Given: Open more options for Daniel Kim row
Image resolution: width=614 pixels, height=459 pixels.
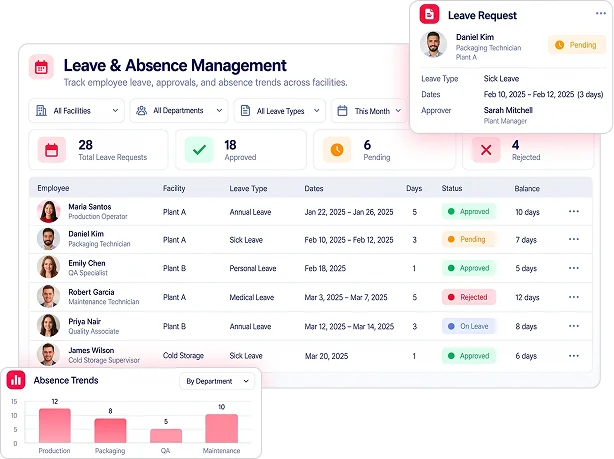Looking at the screenshot, I should [x=574, y=239].
